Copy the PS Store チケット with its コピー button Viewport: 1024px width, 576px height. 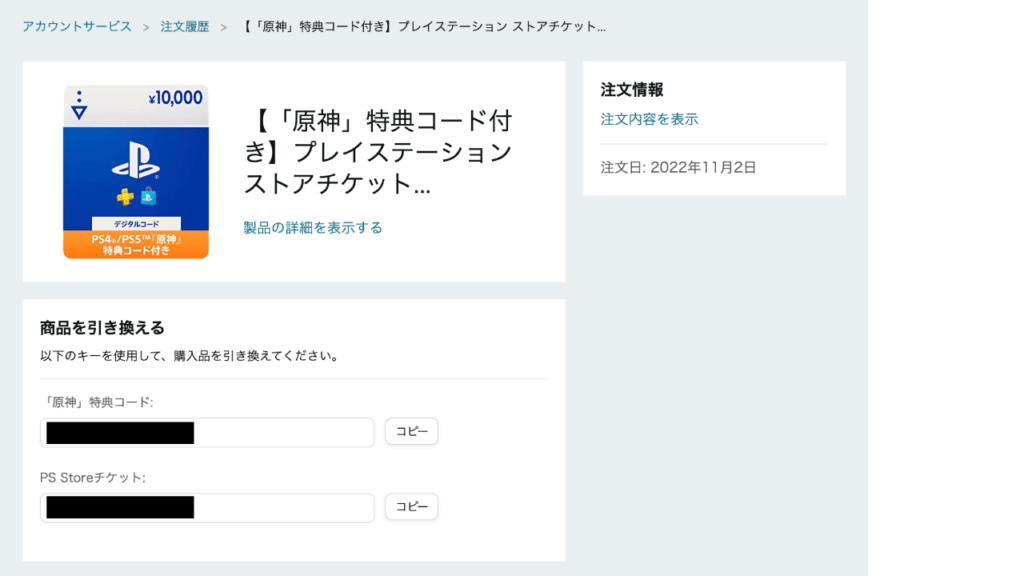click(x=411, y=506)
